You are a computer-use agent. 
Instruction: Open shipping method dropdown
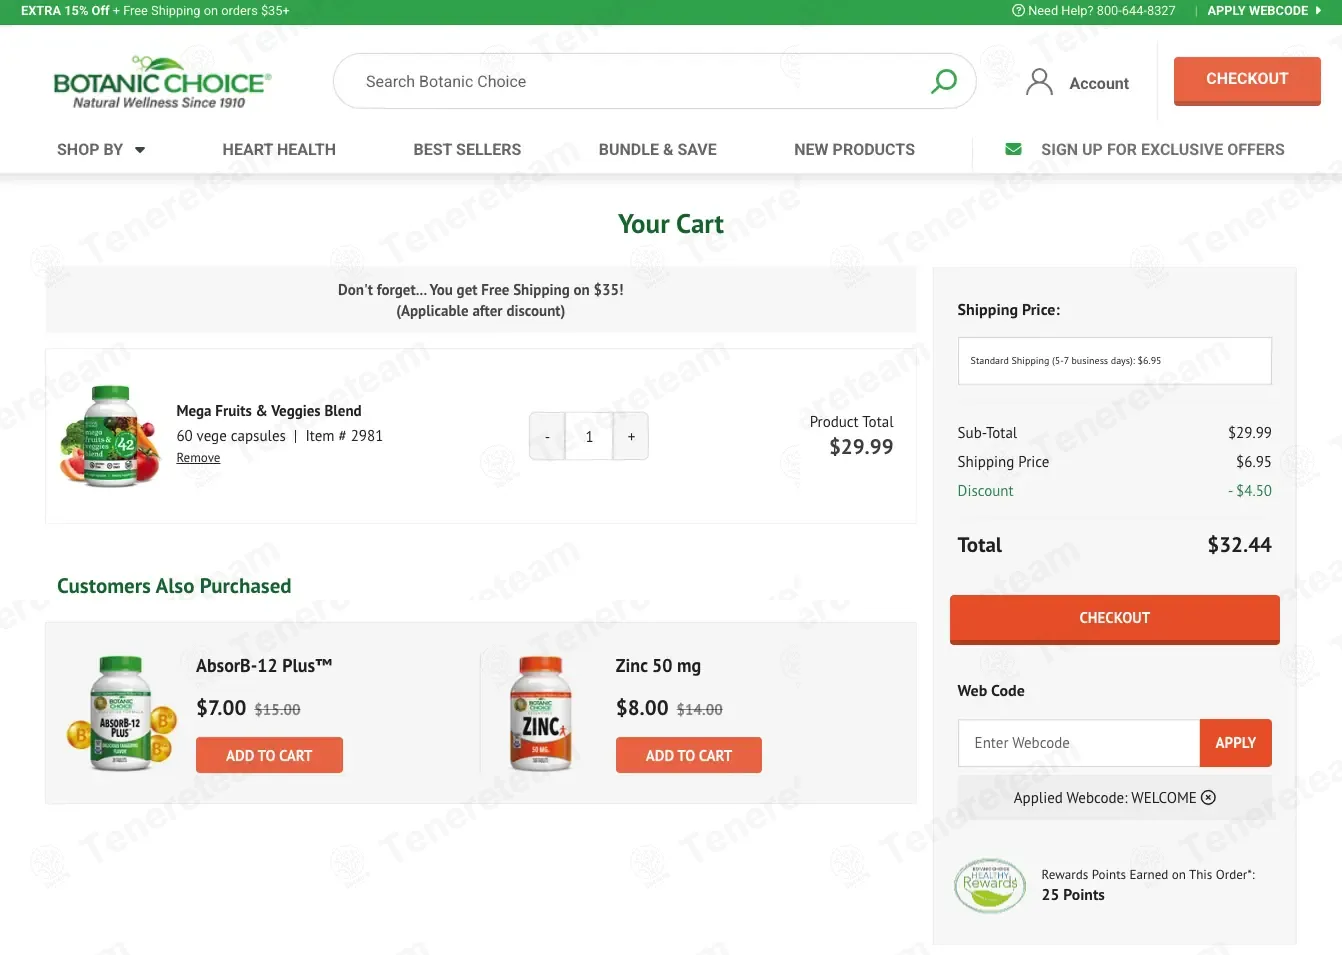point(1114,361)
